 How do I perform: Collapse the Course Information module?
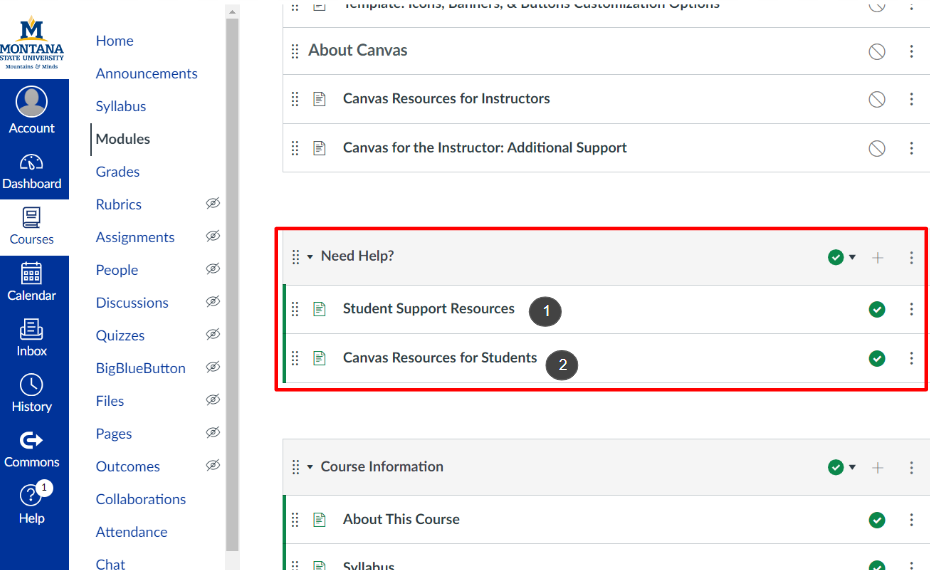310,467
